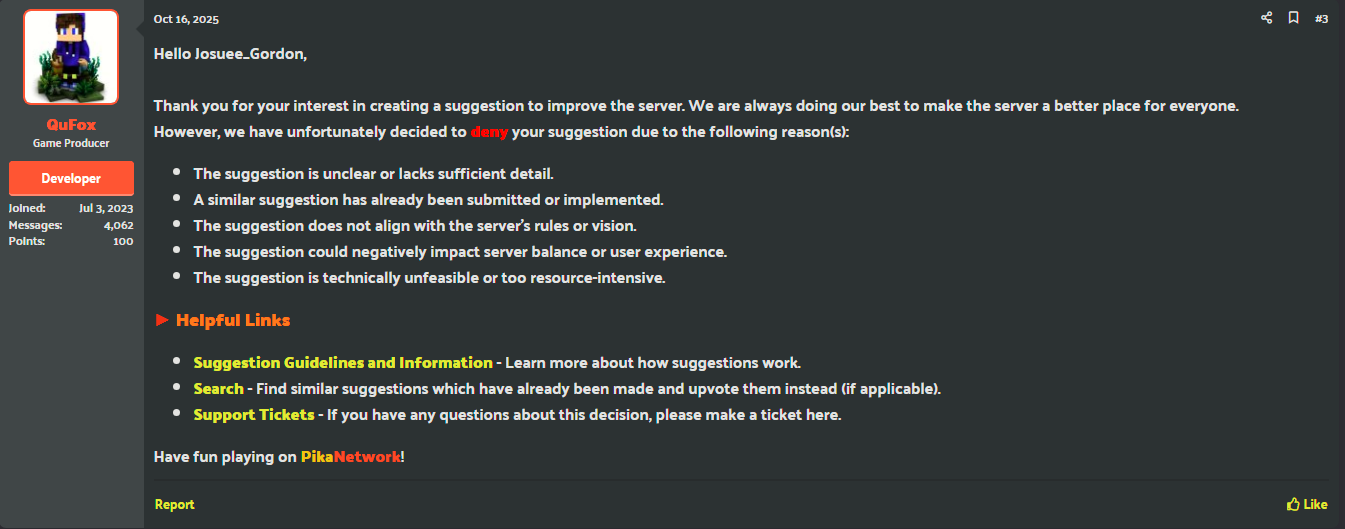This screenshot has height=529, width=1345.
Task: Click the Jul 3, 2023 joined date
Action: coord(106,208)
